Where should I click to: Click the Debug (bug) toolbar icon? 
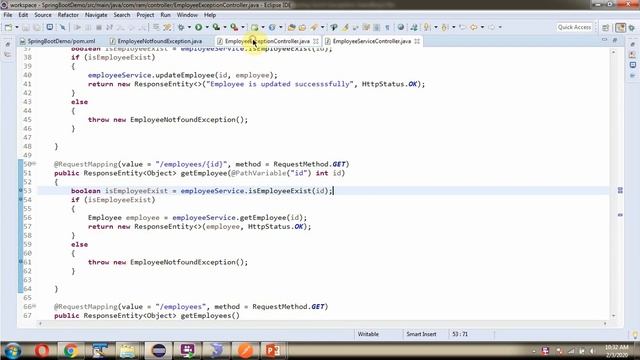(x=181, y=27)
